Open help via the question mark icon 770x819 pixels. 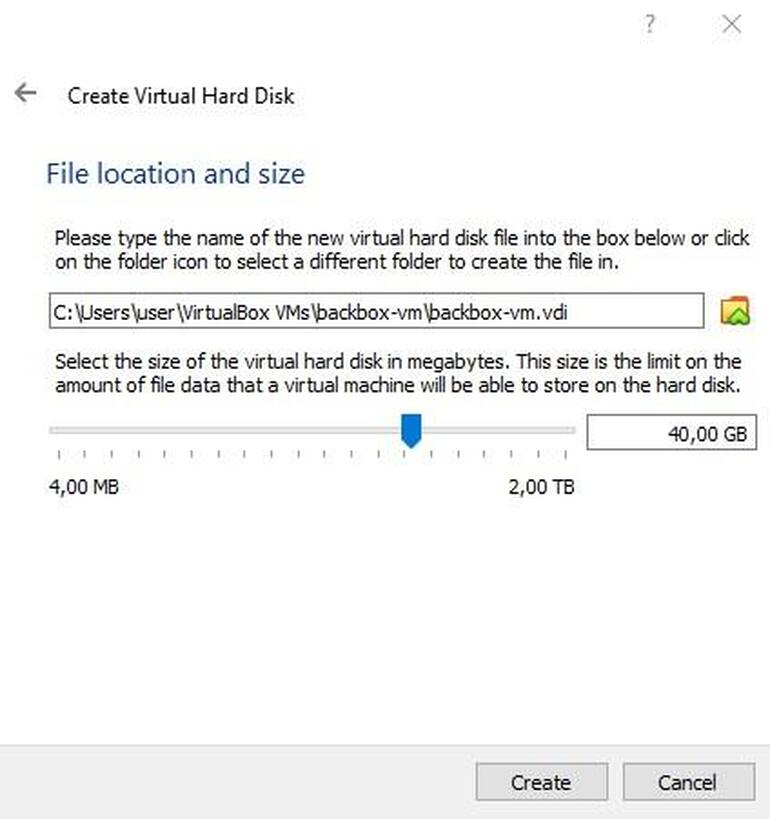[x=649, y=24]
